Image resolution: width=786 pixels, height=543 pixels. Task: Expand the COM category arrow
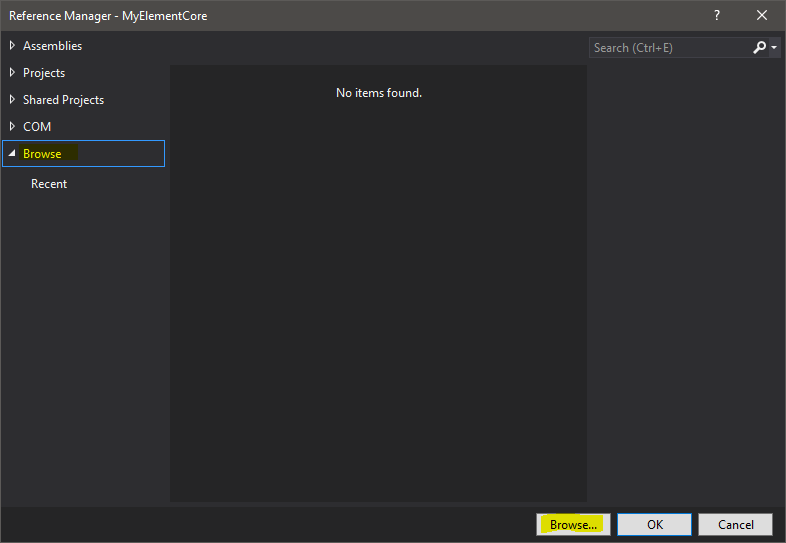[x=12, y=127]
